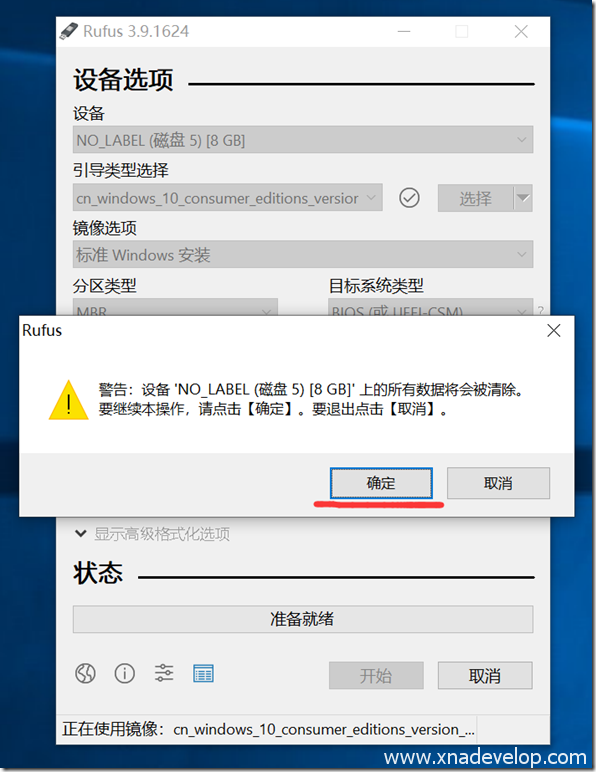596x772 pixels.
Task: Click the ISO checksum checkmark icon
Action: coord(409,198)
